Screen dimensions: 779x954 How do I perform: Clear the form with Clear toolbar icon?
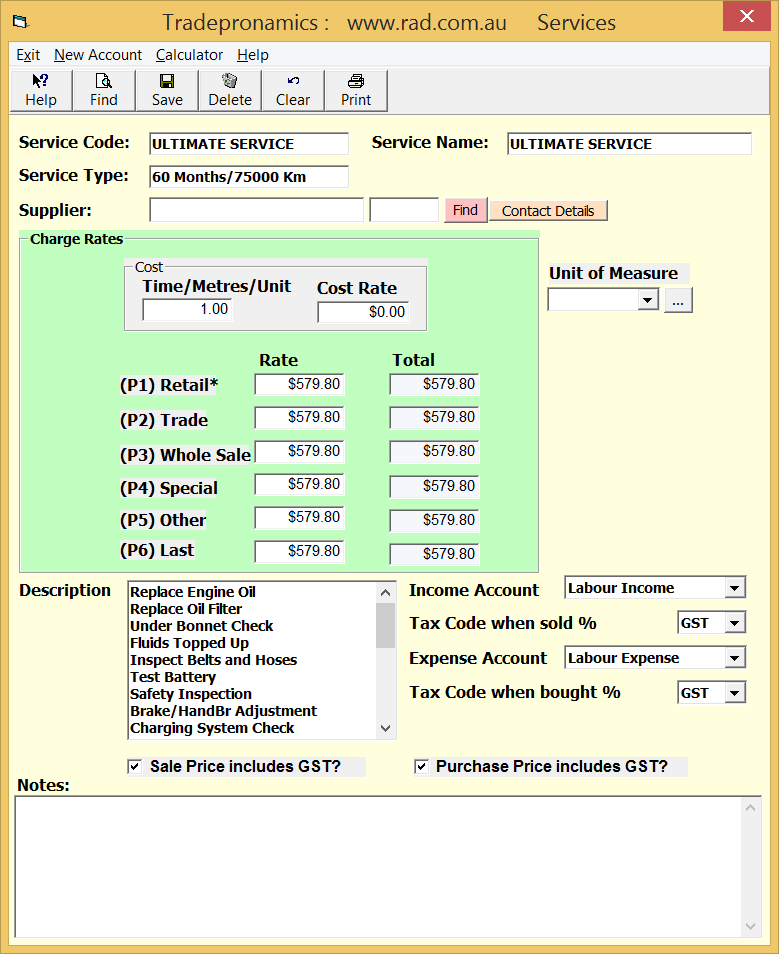[293, 90]
